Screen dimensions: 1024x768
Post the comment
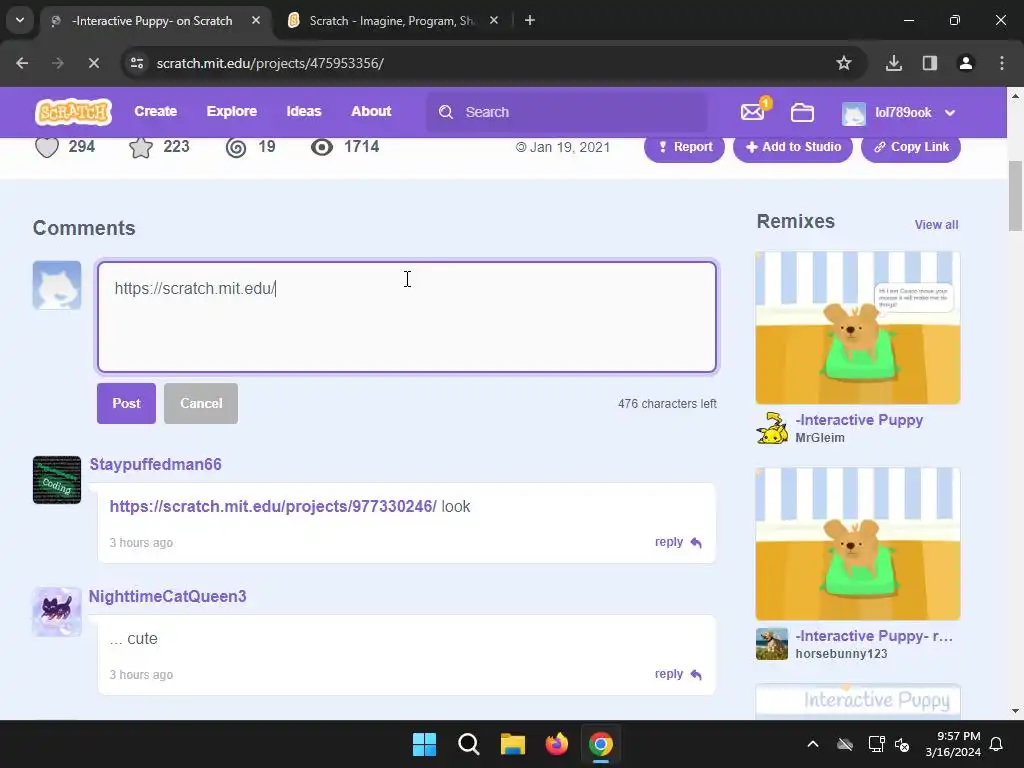[x=127, y=404]
